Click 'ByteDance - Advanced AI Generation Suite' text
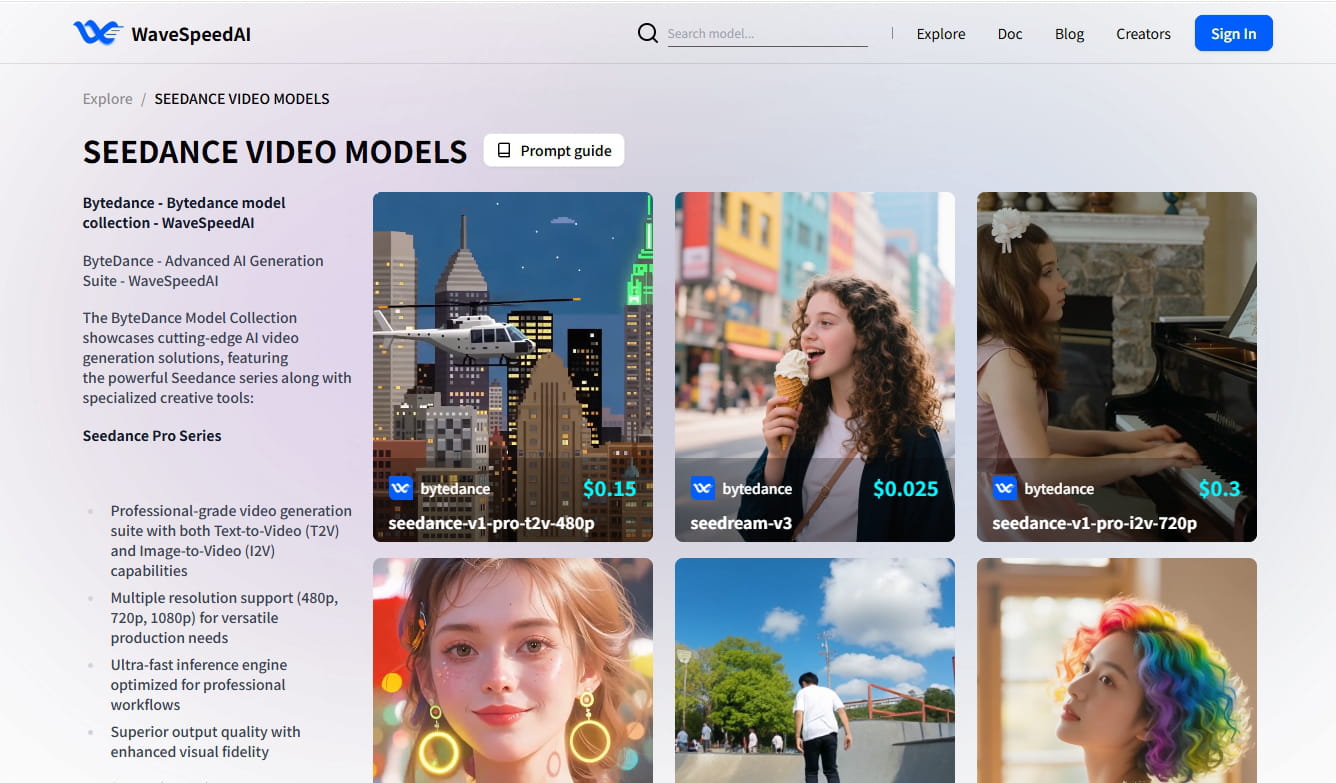Image resolution: width=1336 pixels, height=783 pixels. 203,271
